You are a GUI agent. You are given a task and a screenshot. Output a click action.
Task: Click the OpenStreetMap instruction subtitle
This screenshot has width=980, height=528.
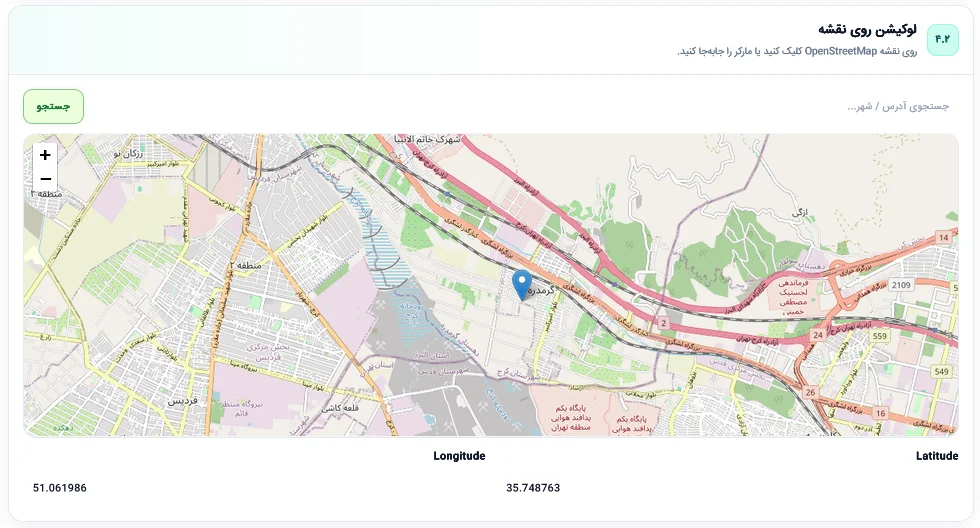tap(797, 51)
